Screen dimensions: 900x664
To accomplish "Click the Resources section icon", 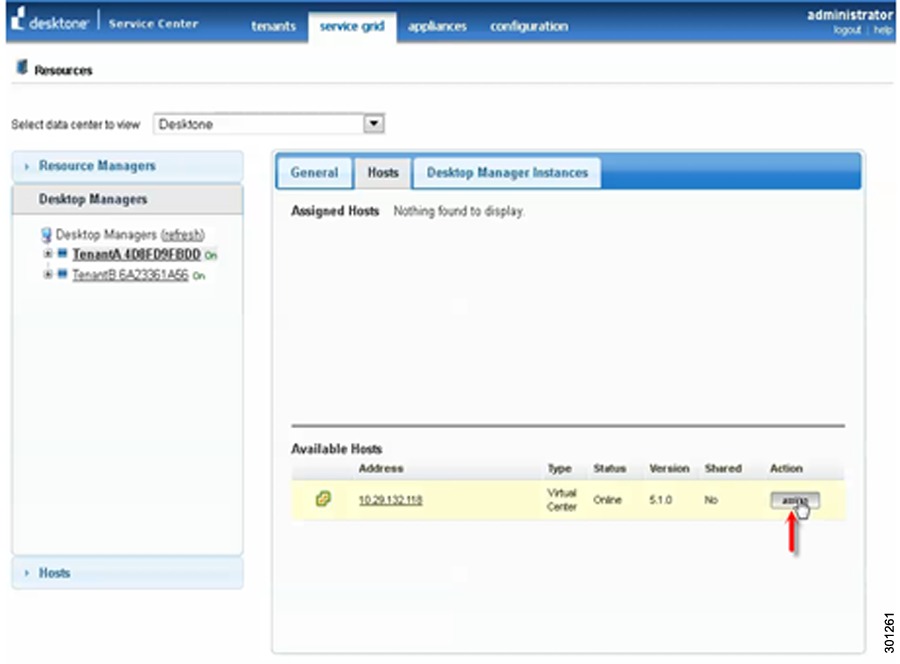I will click(x=22, y=67).
